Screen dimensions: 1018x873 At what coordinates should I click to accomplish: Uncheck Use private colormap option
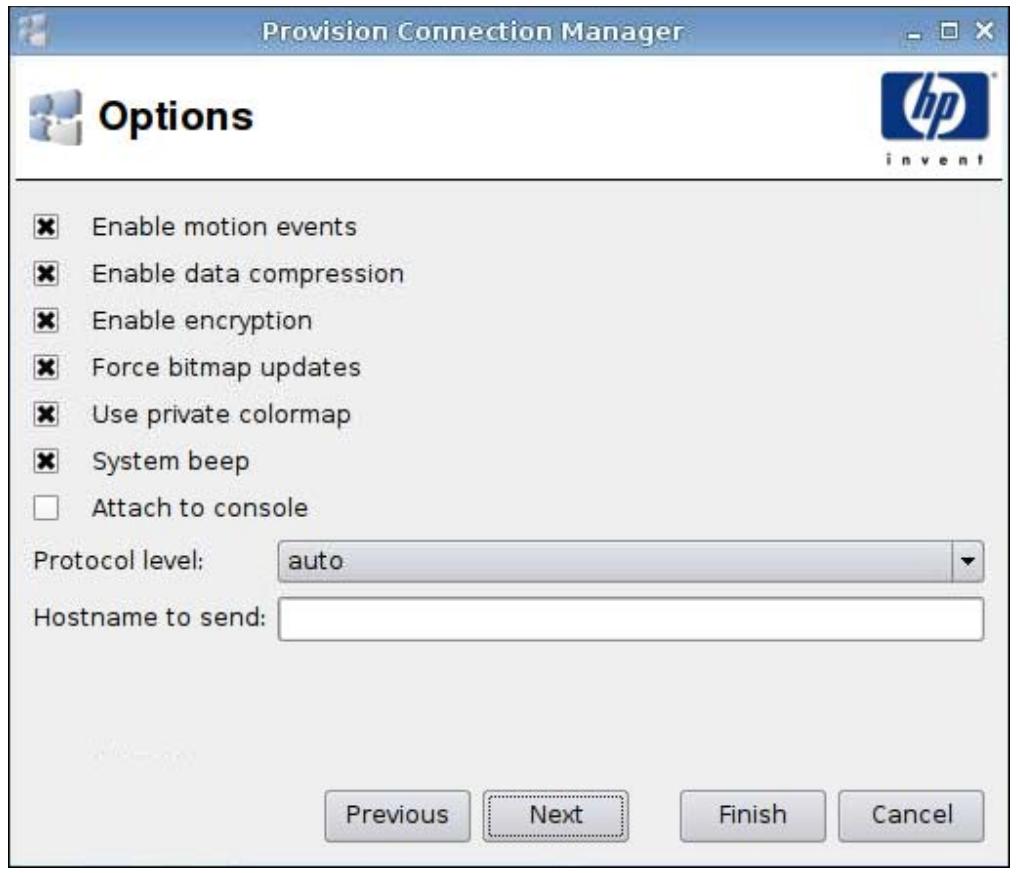coord(46,414)
